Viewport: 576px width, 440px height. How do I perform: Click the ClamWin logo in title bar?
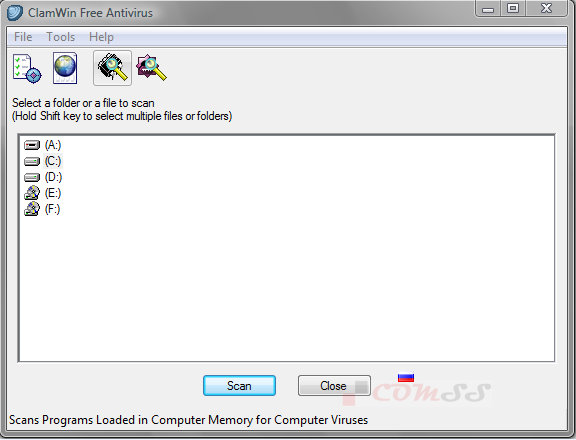[15, 13]
